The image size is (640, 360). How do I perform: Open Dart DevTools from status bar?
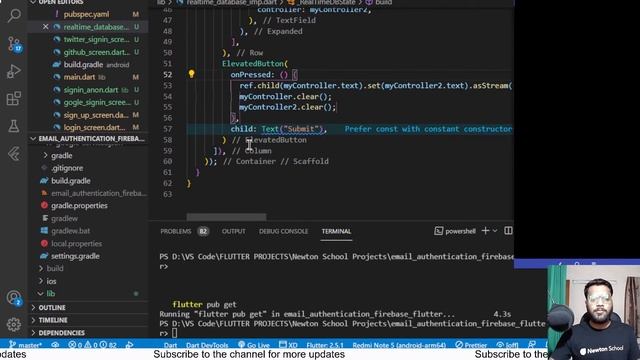[207, 345]
